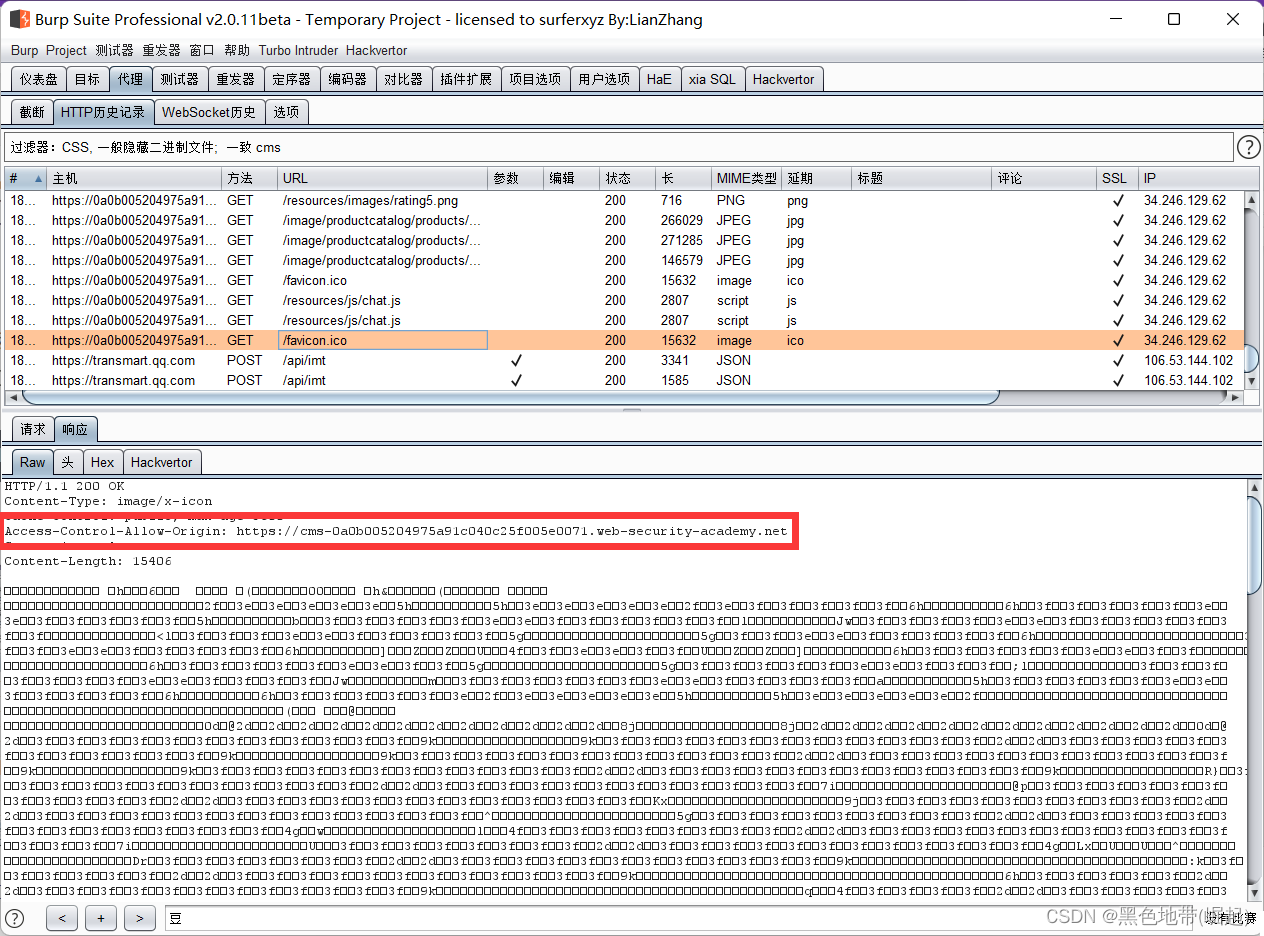This screenshot has height=936, width=1264.
Task: Open the Hackvertor menu in menu bar
Action: point(376,50)
